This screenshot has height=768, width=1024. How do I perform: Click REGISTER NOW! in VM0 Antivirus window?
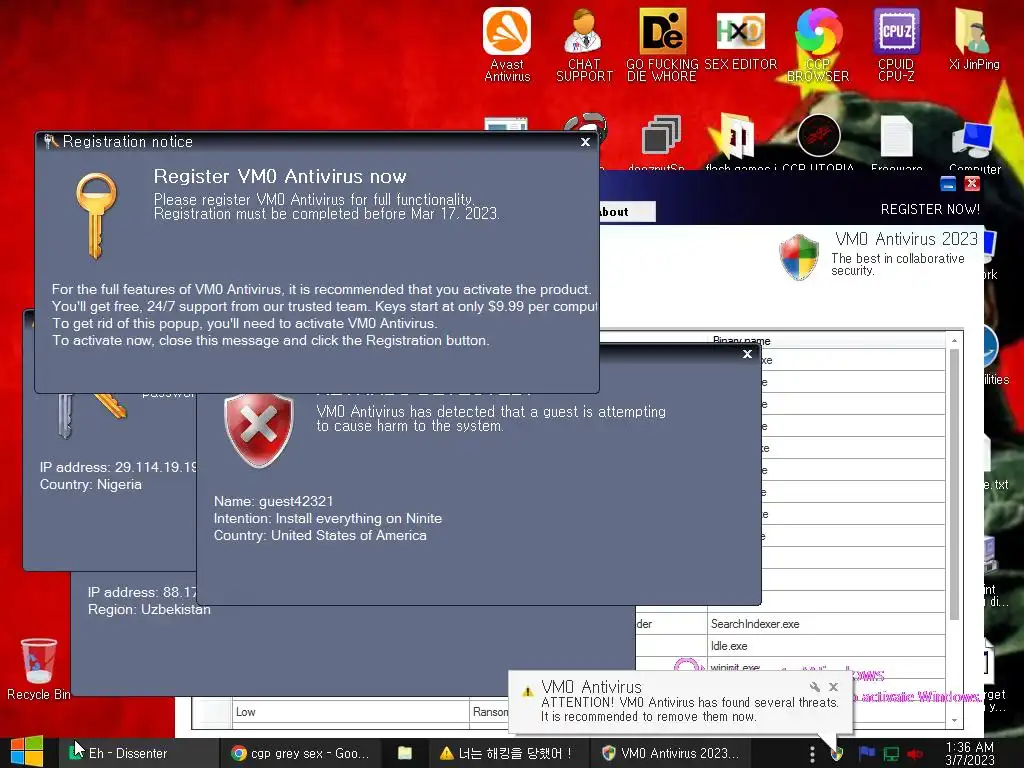point(930,209)
